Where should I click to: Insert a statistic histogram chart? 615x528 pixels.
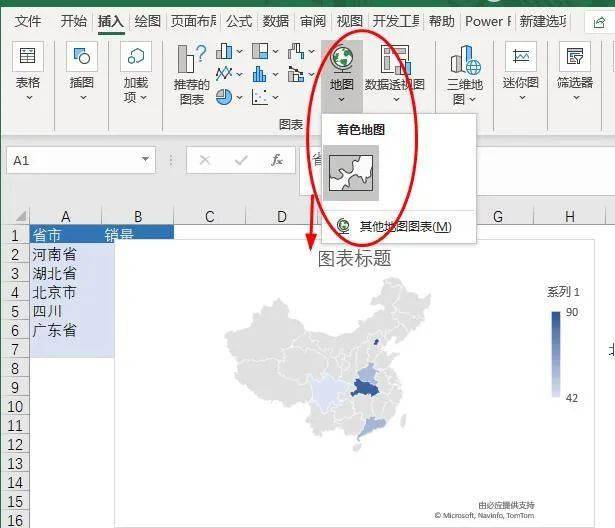coord(260,74)
